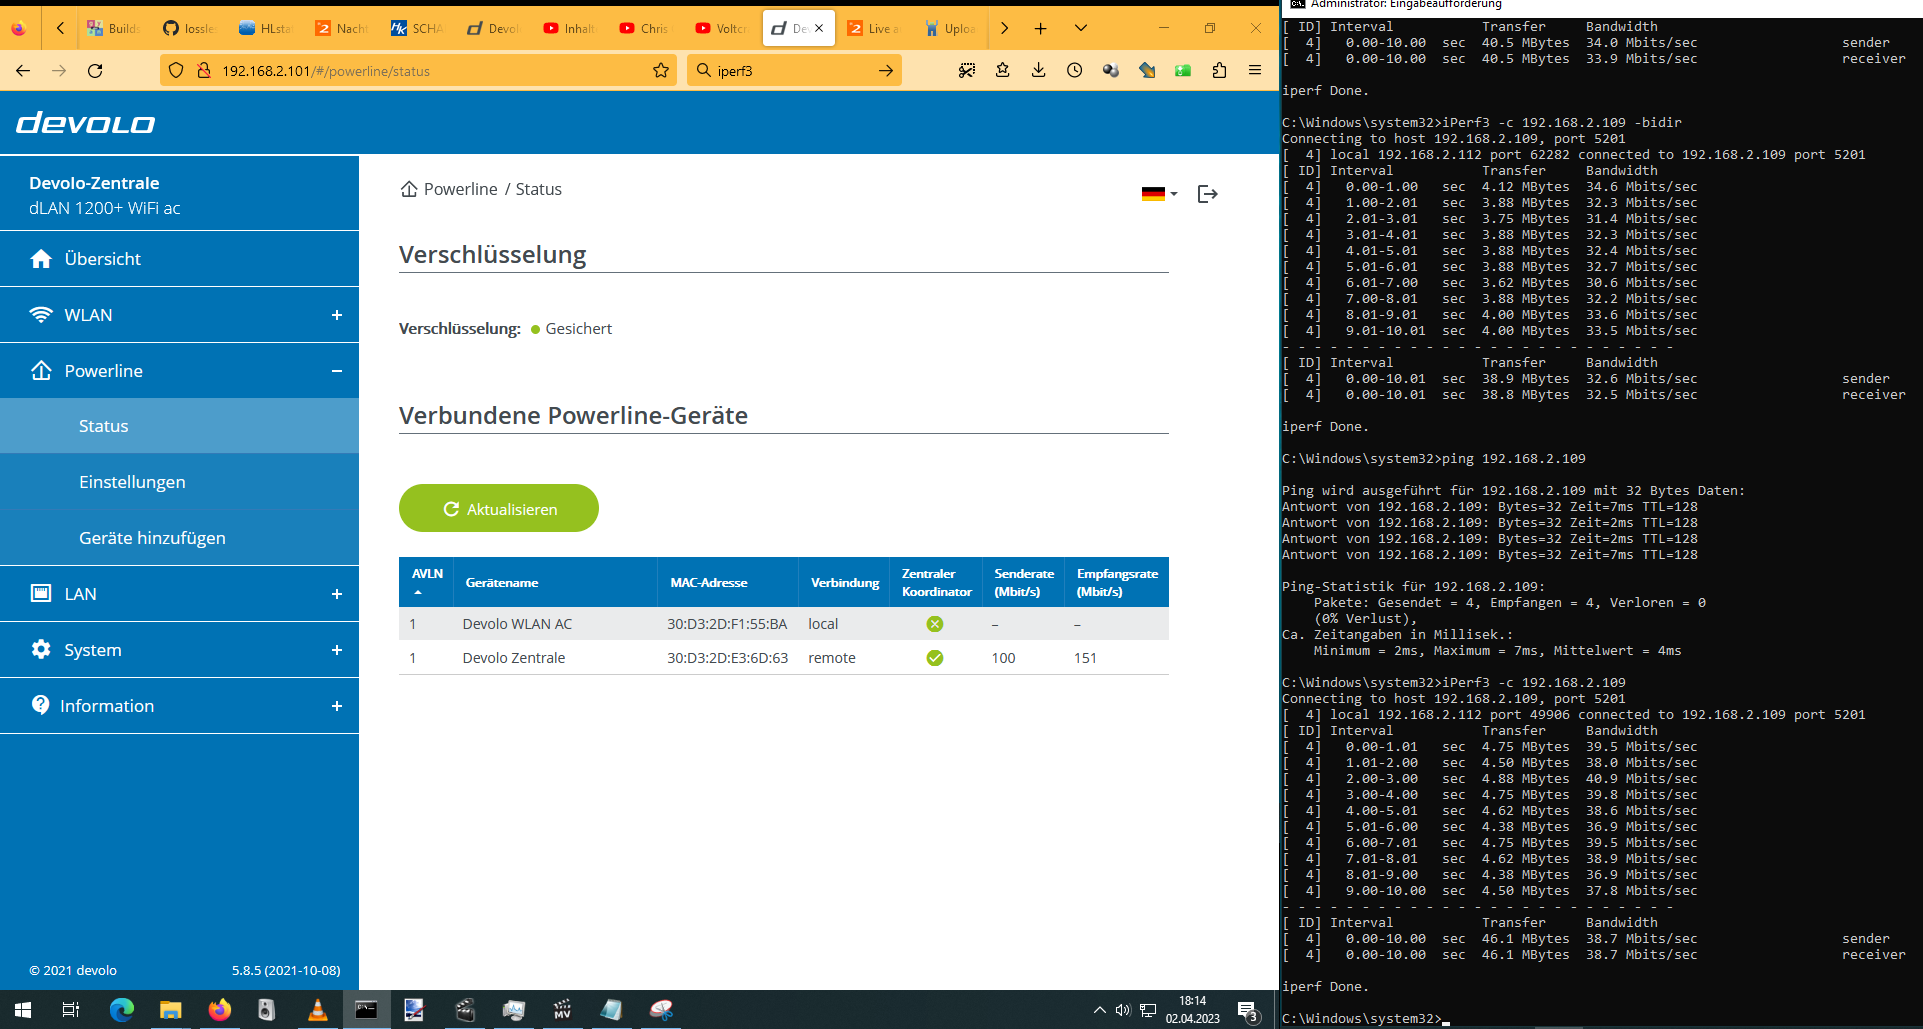Close the active devolo tab
This screenshot has height=1029, width=1923.
point(819,28)
